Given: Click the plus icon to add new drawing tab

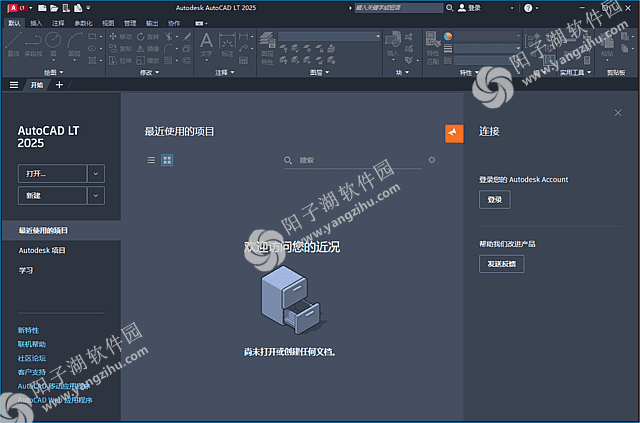Looking at the screenshot, I should 59,85.
